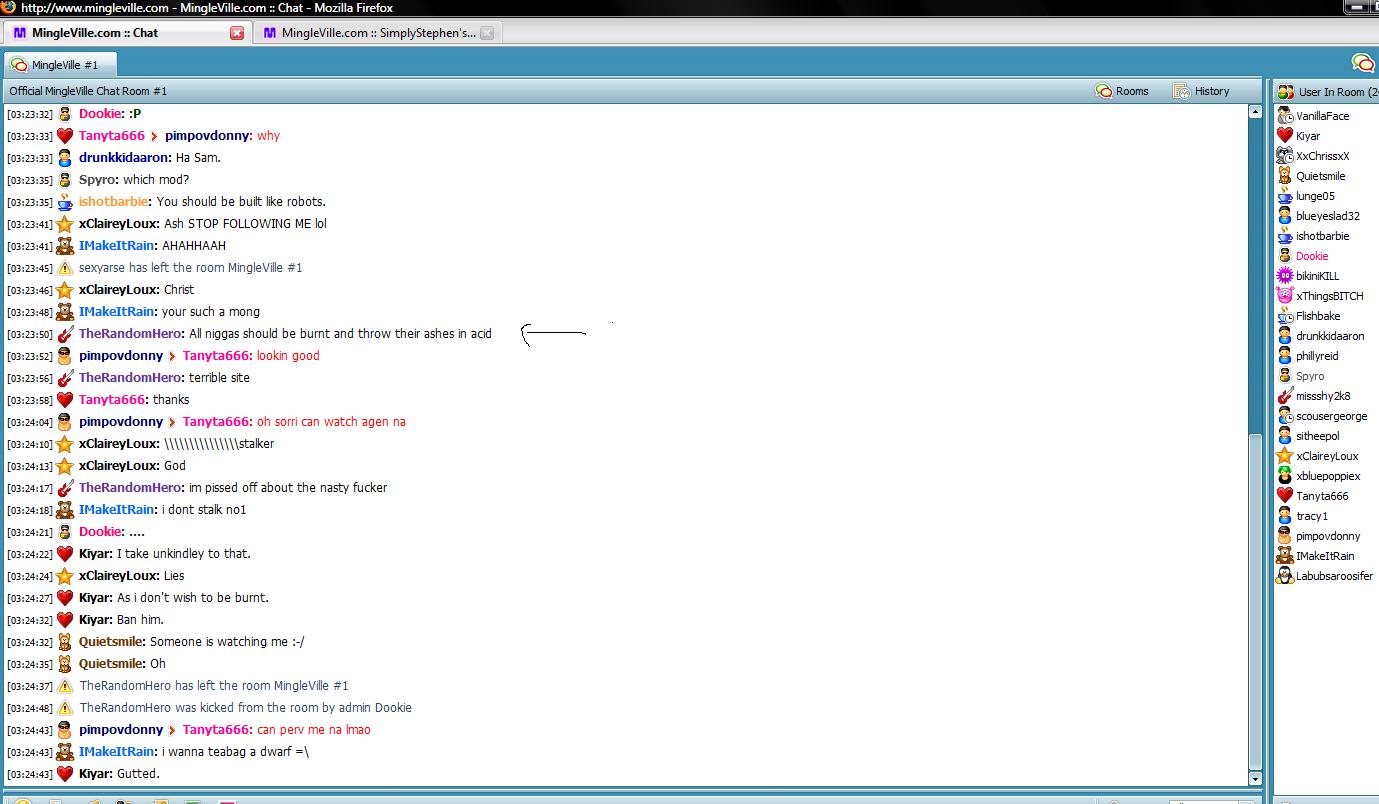Screen dimensions: 1379x804
Task: Click the message 'Gutted.' from Kiyar
Action: pos(138,774)
